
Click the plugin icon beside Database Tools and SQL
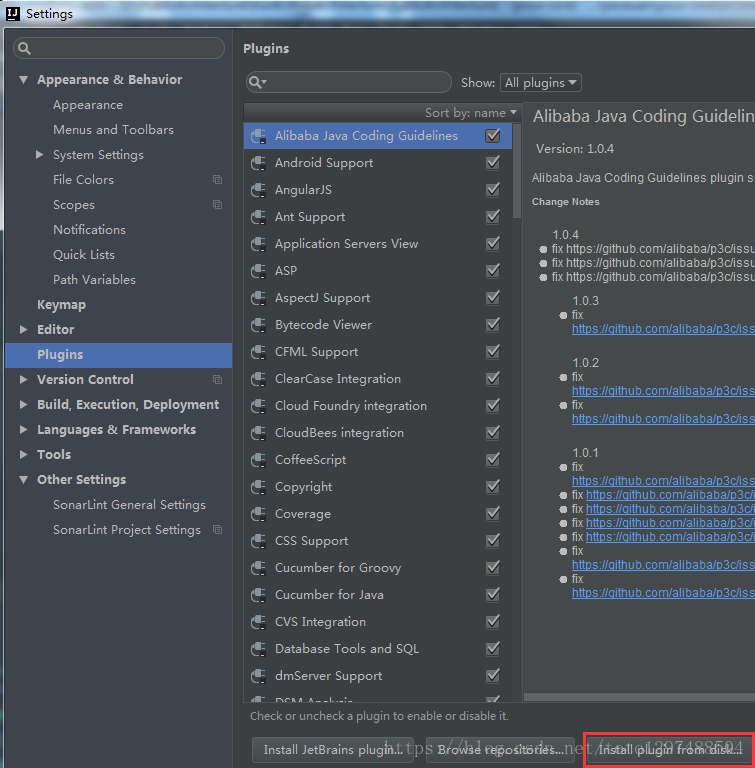(x=258, y=649)
